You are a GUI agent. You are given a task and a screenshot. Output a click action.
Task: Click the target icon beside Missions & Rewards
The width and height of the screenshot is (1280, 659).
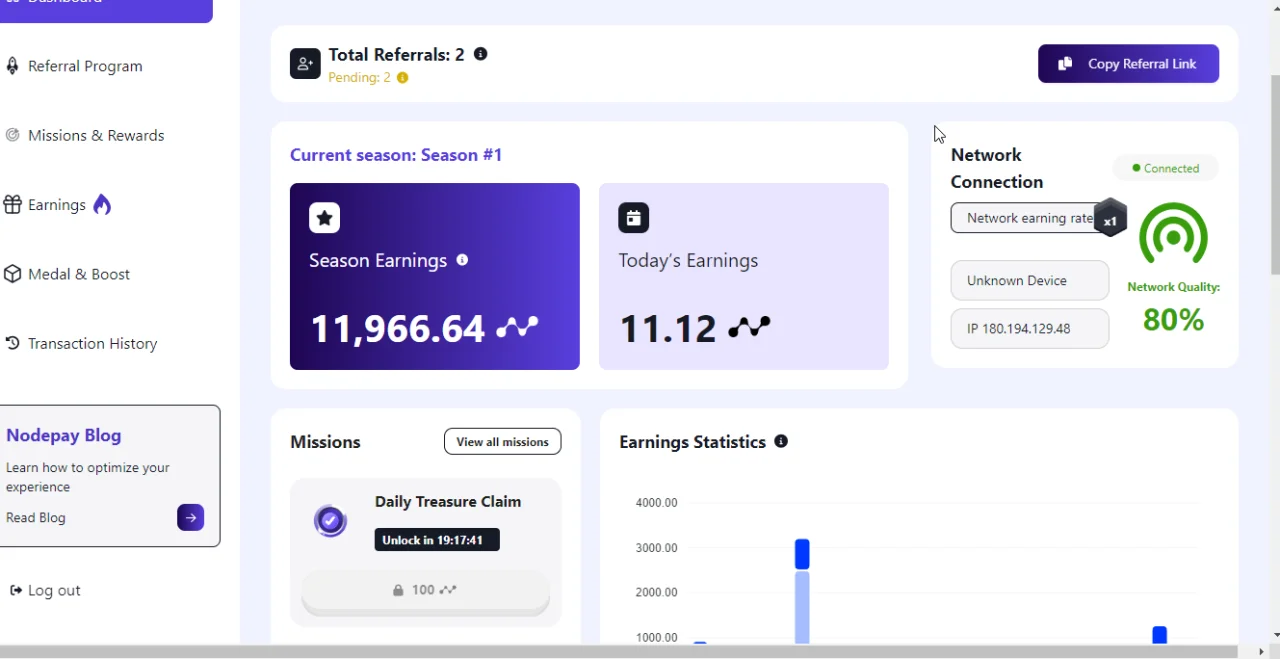[12, 135]
